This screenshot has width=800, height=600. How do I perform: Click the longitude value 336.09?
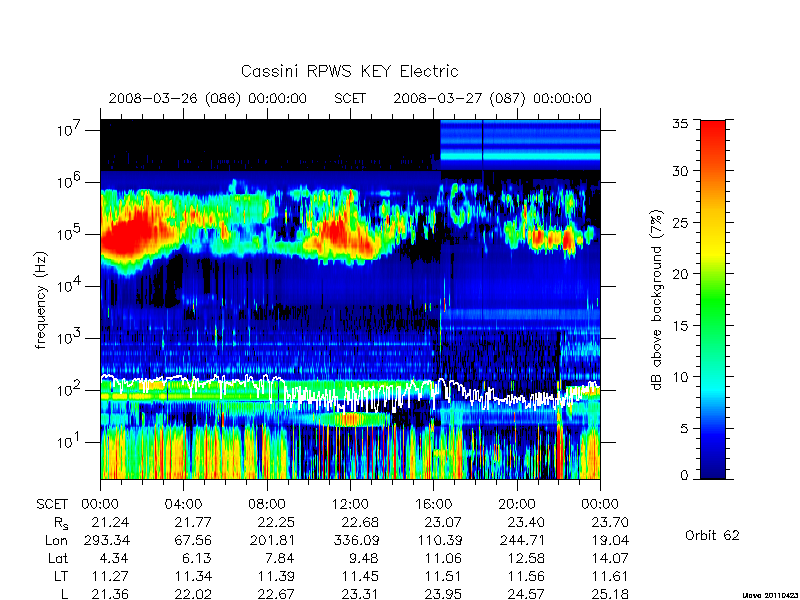(x=355, y=540)
